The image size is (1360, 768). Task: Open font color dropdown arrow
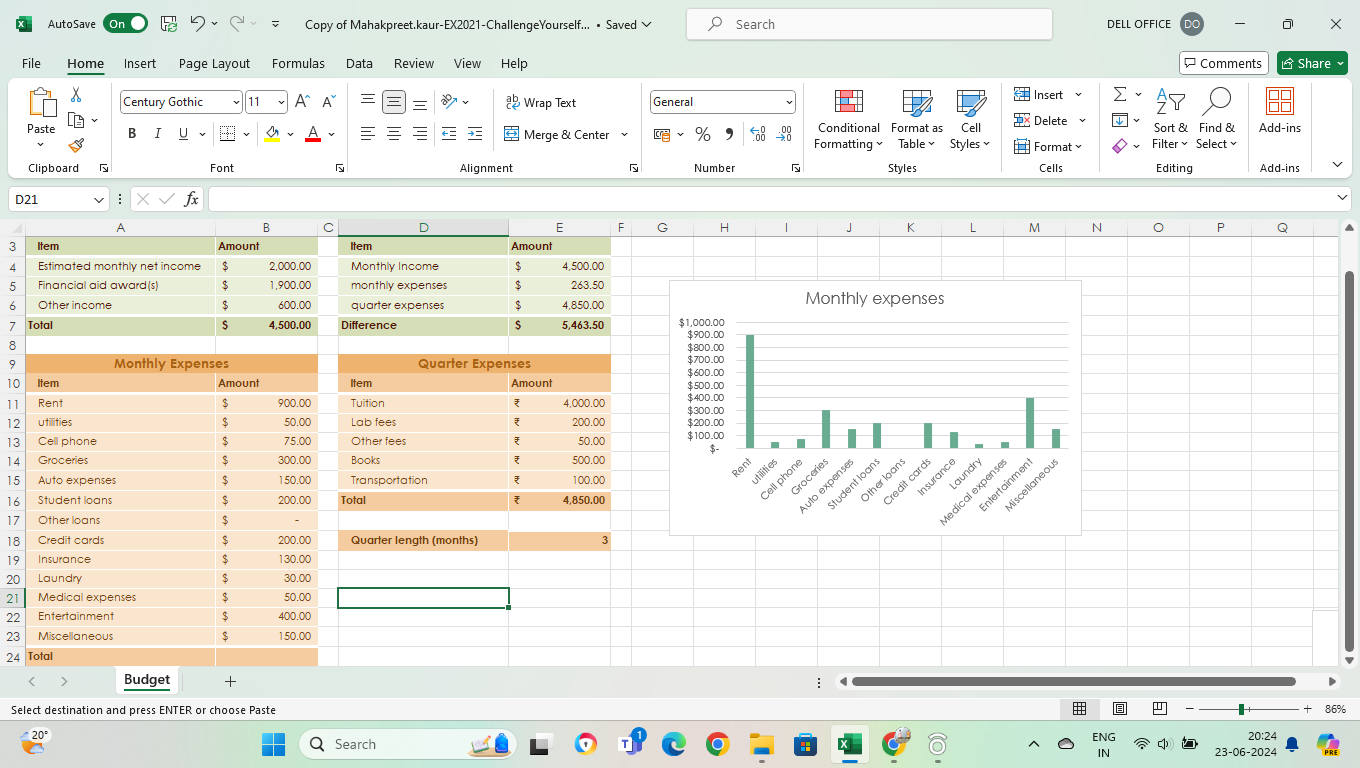tap(331, 134)
